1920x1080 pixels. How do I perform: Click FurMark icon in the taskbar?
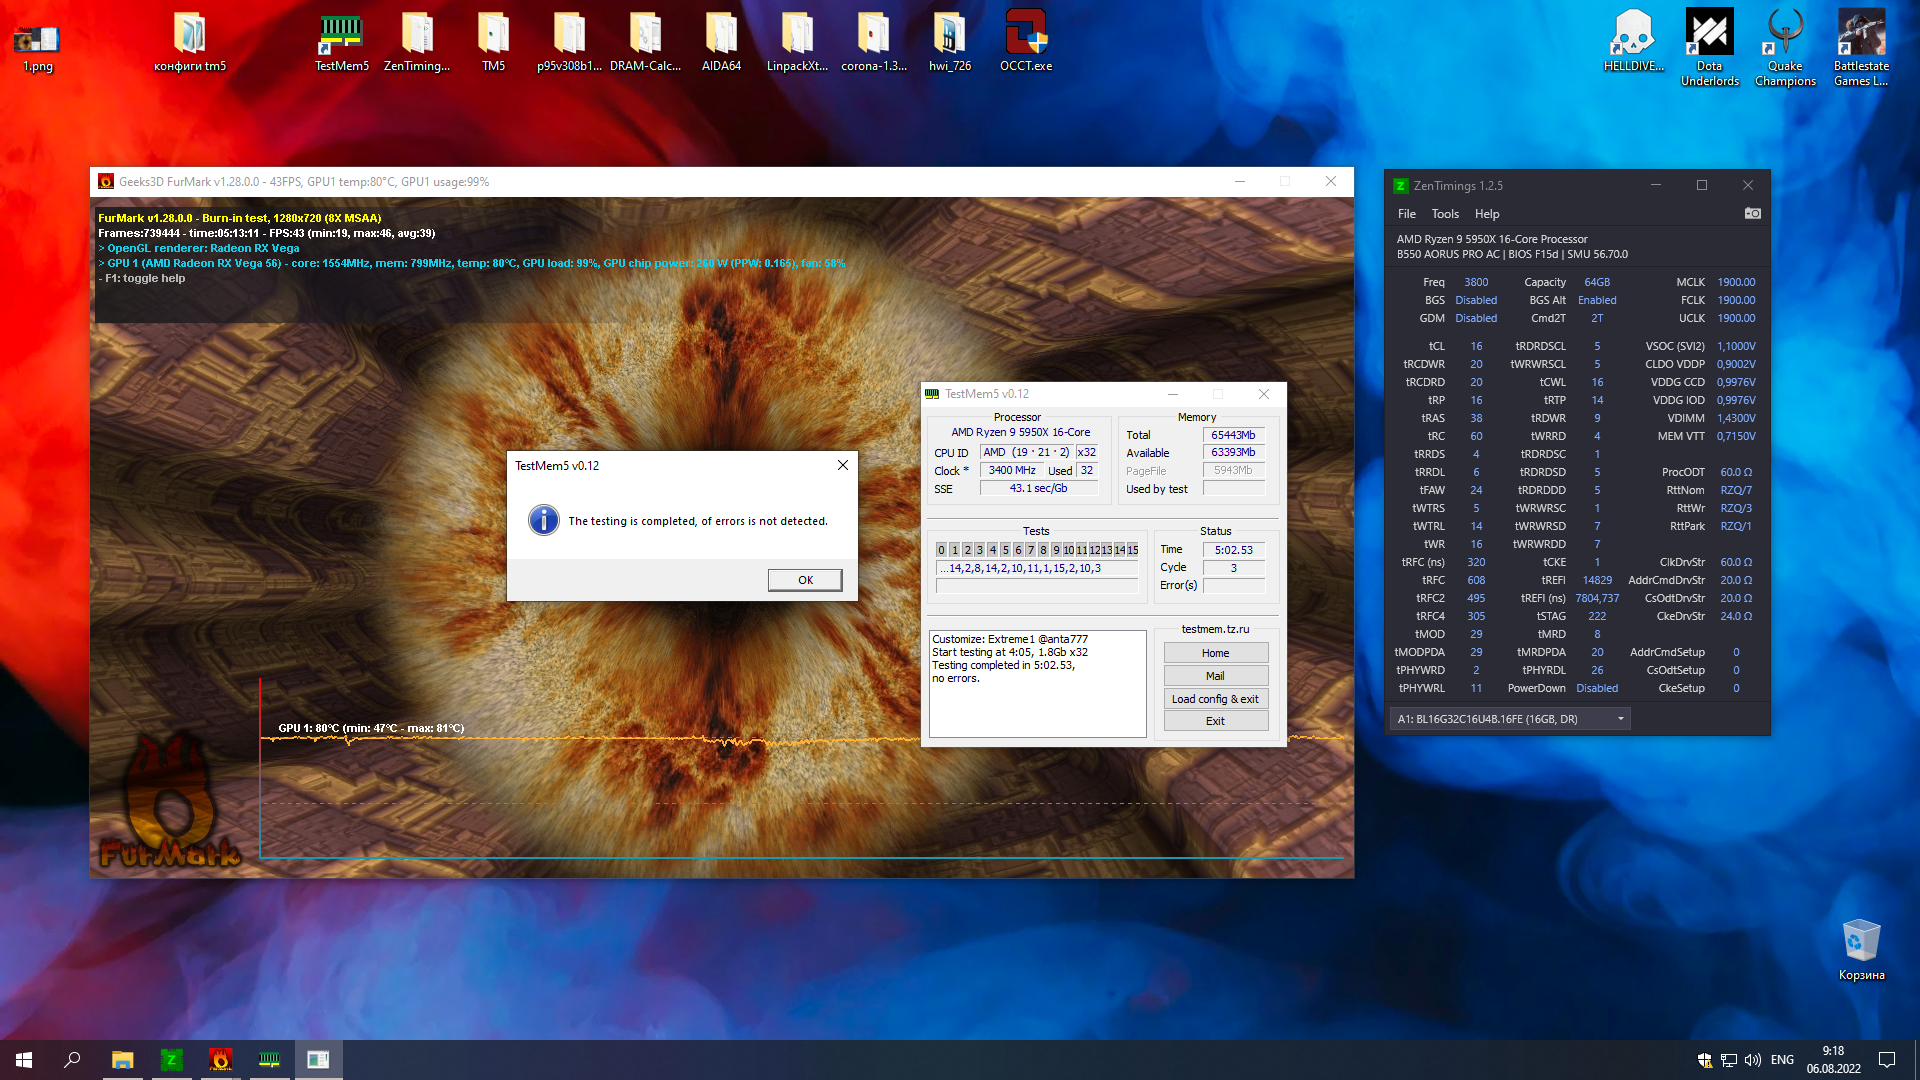point(220,1060)
